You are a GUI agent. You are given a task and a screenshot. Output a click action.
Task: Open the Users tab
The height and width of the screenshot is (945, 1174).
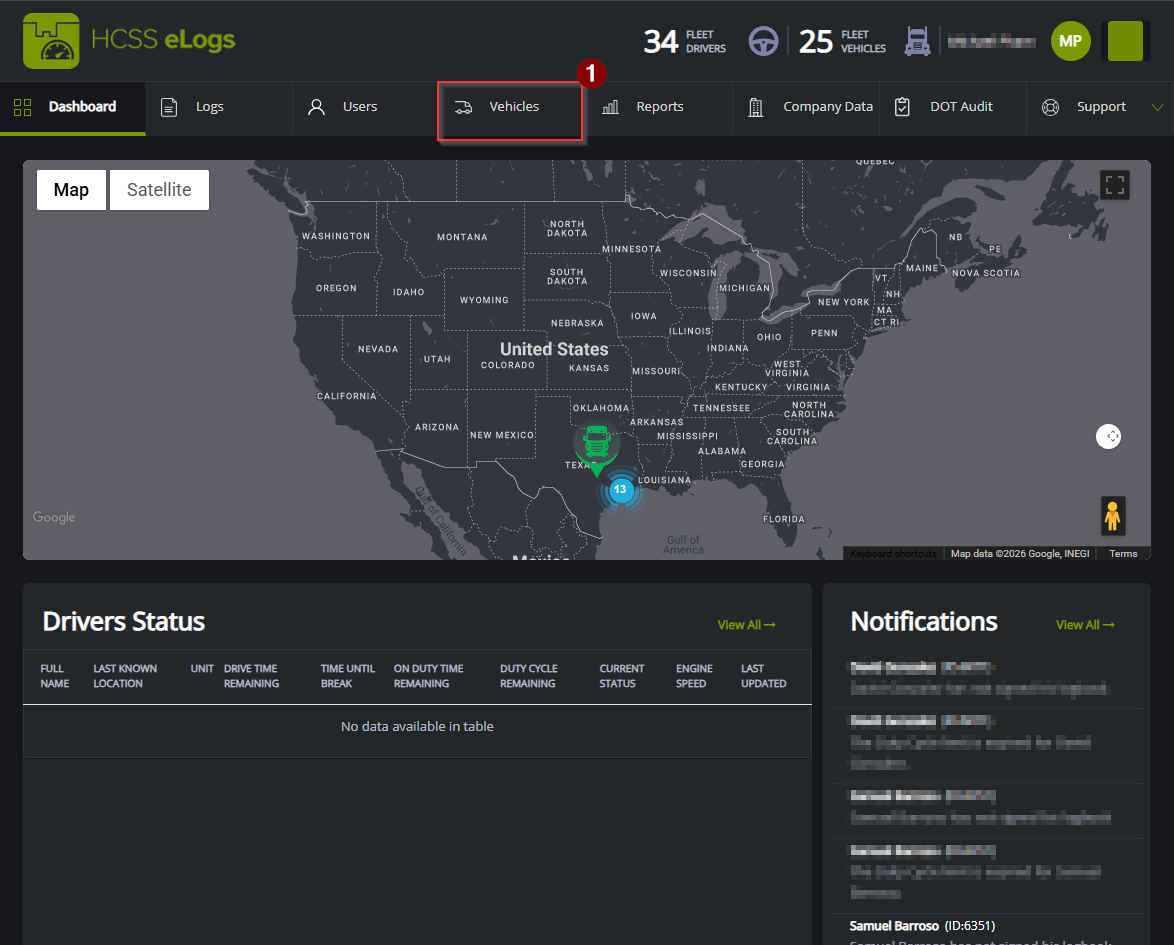pos(365,107)
